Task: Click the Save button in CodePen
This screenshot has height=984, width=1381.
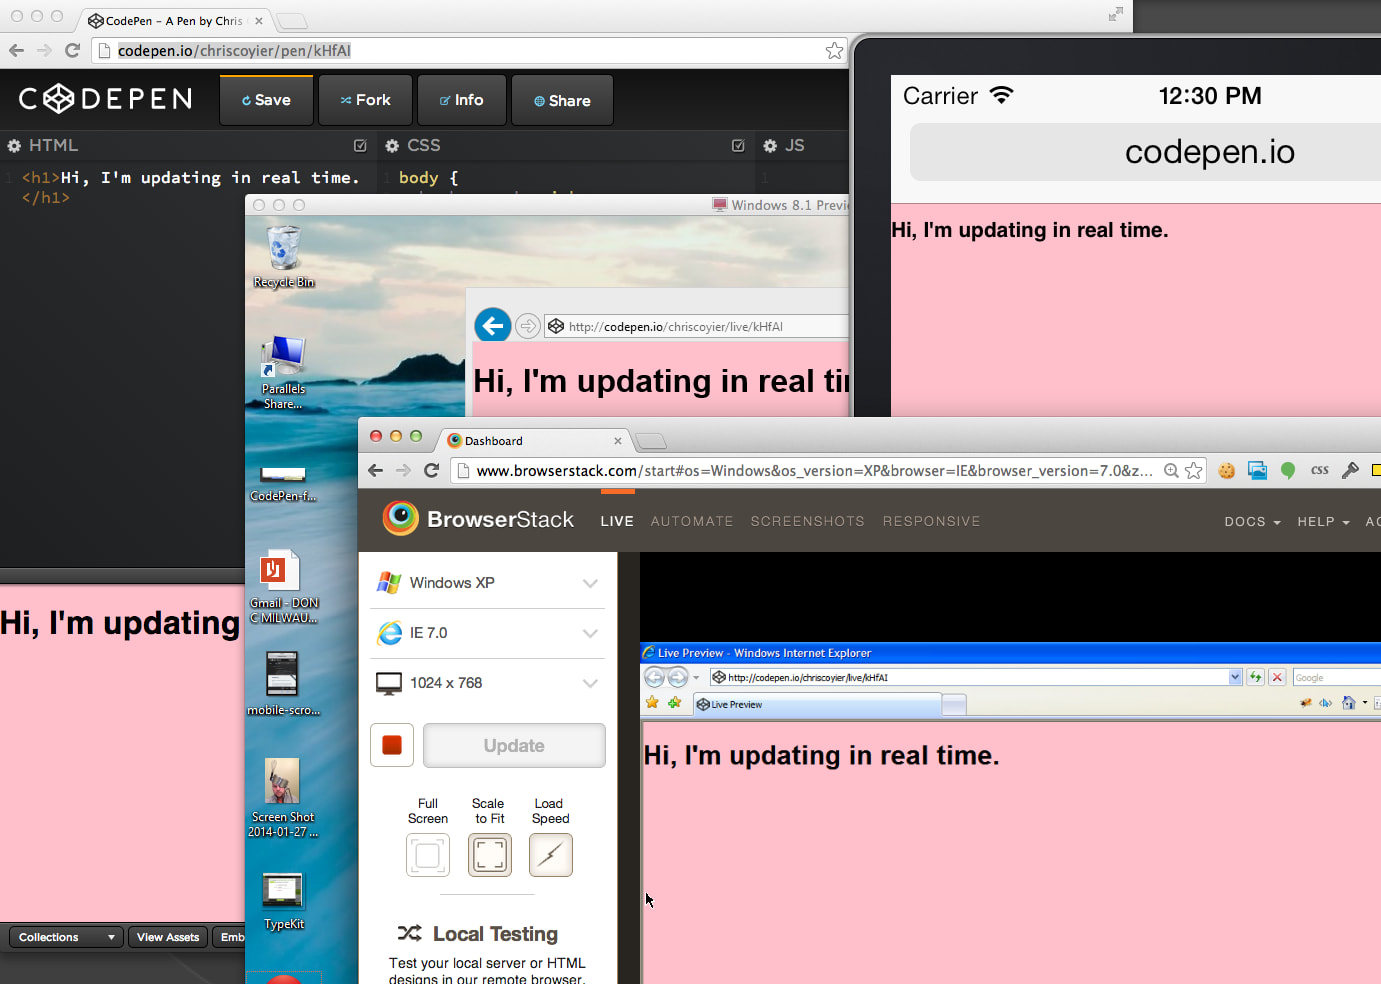Action: [266, 100]
